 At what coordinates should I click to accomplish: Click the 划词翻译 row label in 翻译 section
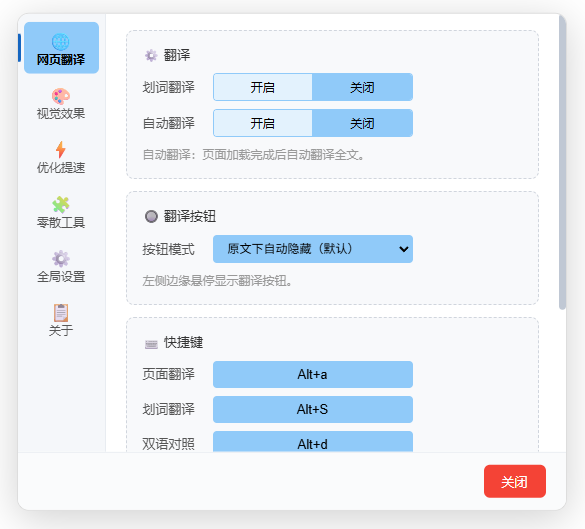tap(169, 87)
